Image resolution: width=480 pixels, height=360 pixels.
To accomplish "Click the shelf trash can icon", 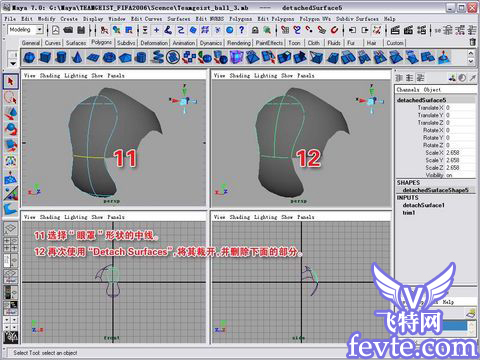I will 472,42.
